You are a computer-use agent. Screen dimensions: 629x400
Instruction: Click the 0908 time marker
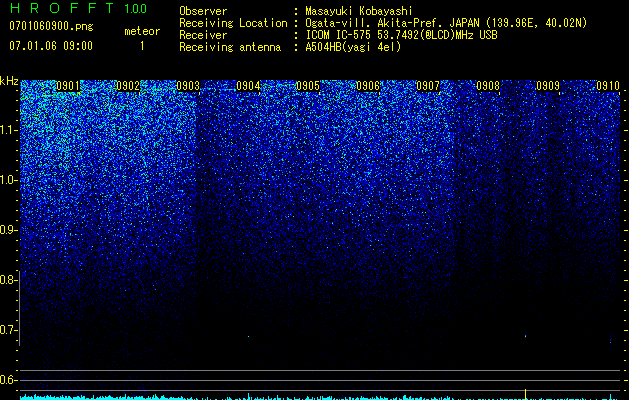click(488, 86)
